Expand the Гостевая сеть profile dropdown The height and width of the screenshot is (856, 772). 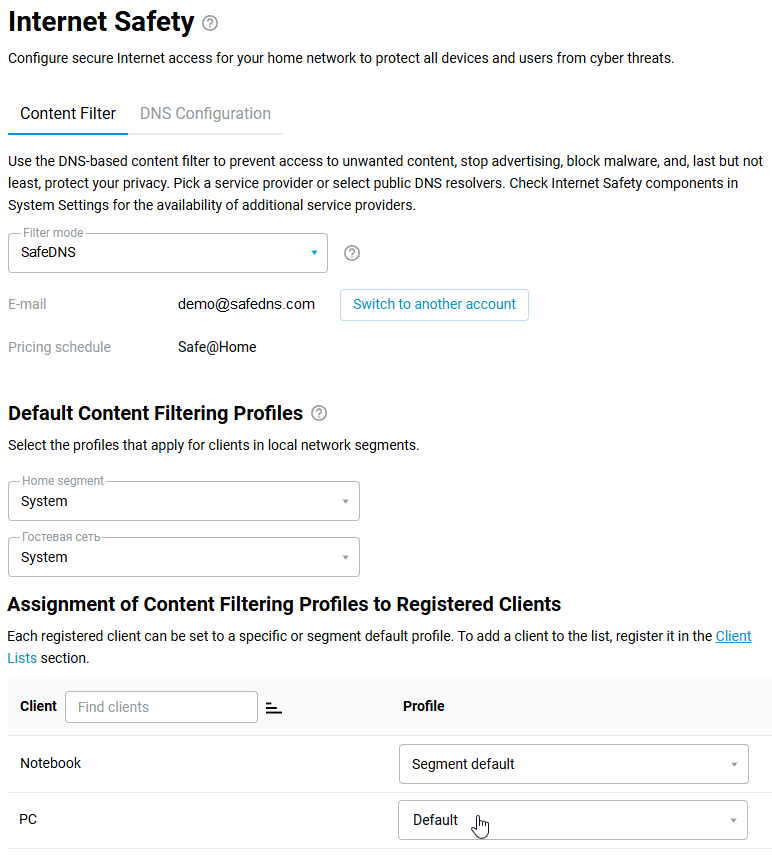184,557
